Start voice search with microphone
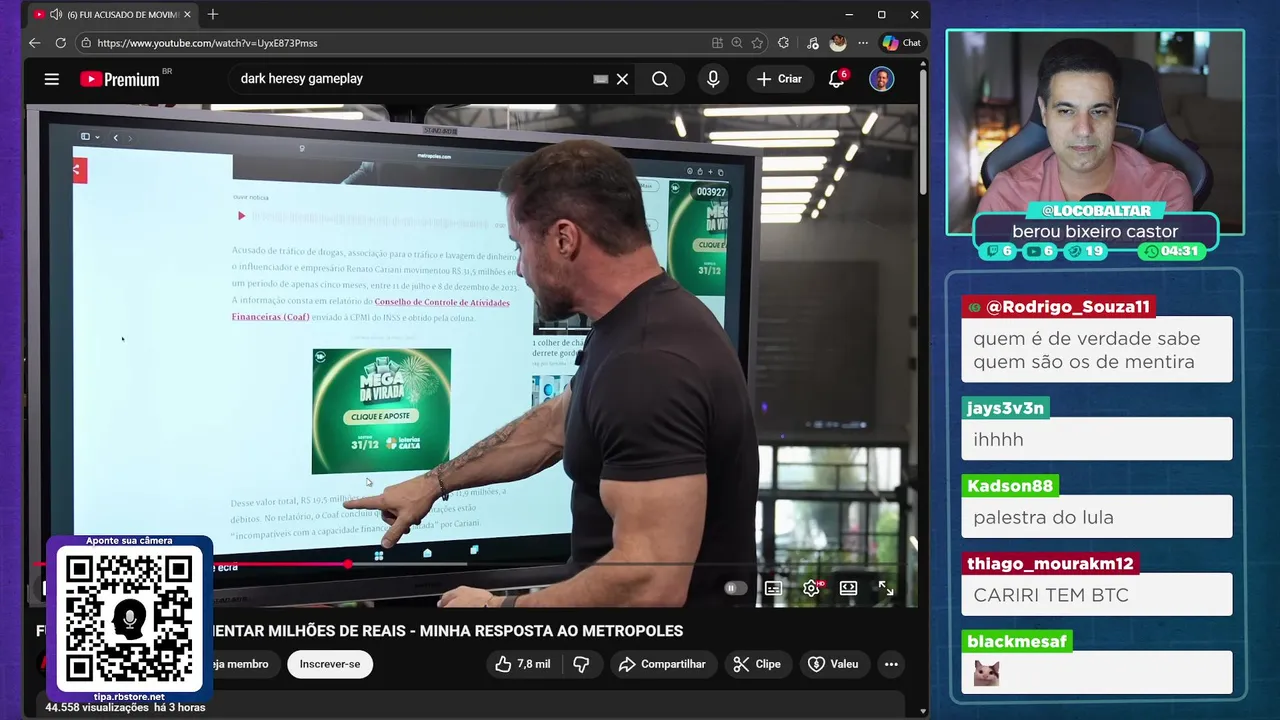This screenshot has height=720, width=1280. pos(713,79)
